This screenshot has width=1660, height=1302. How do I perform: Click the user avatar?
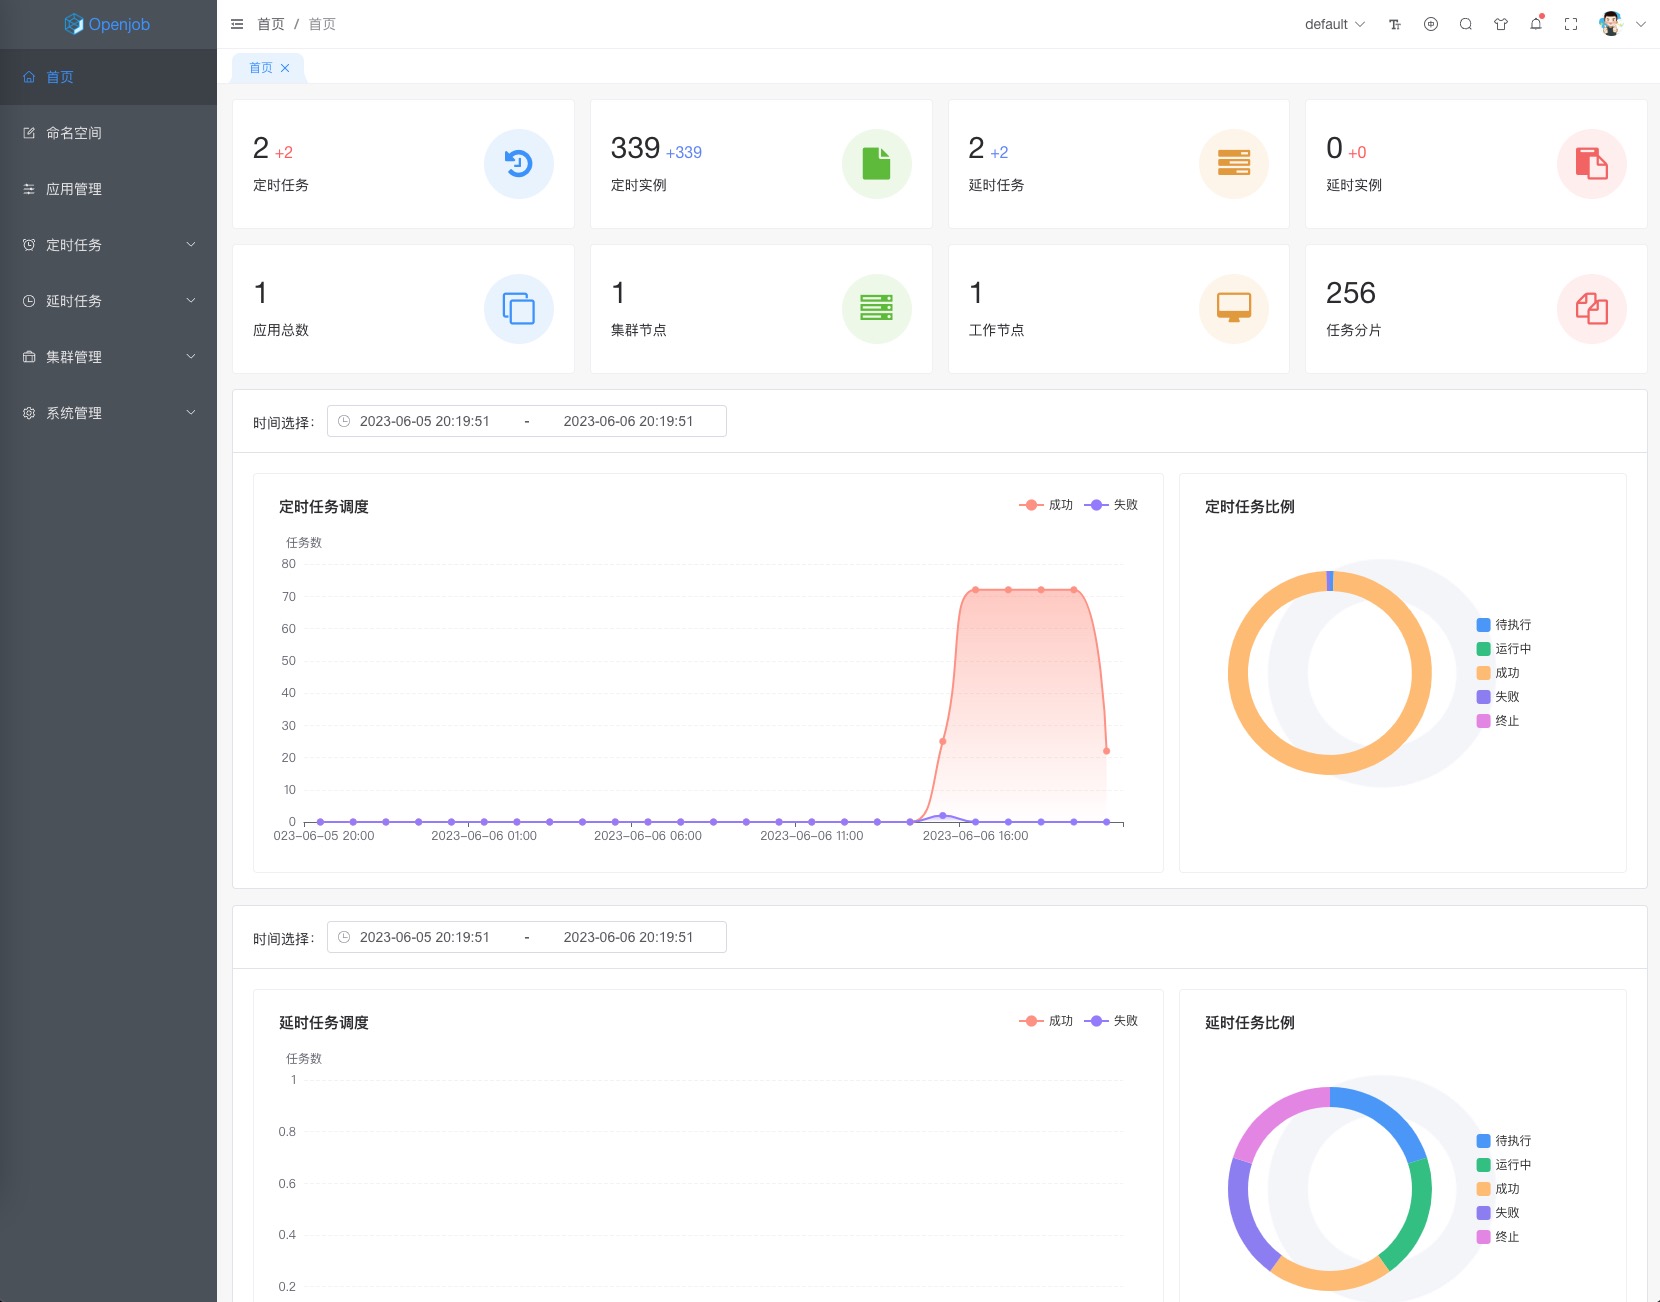coord(1610,24)
